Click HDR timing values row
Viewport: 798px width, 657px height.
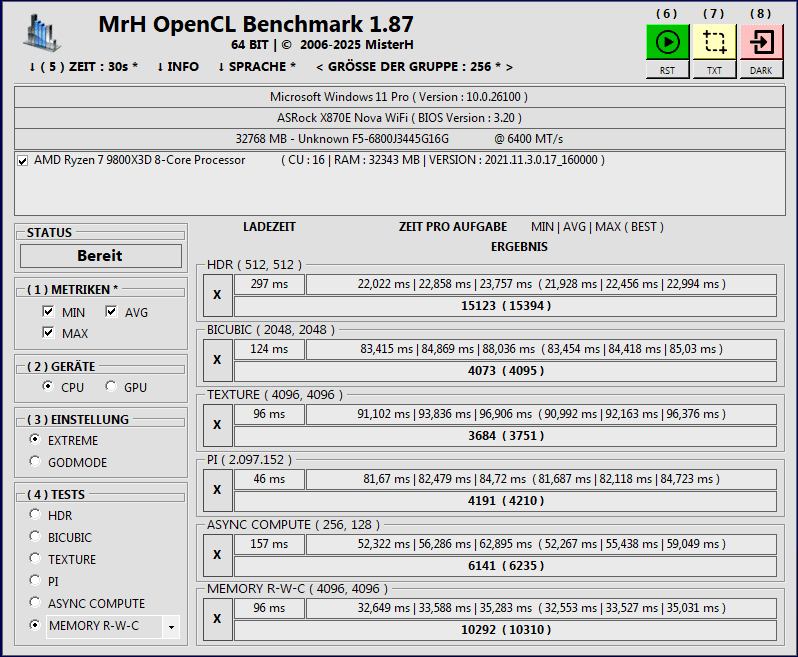tap(542, 284)
